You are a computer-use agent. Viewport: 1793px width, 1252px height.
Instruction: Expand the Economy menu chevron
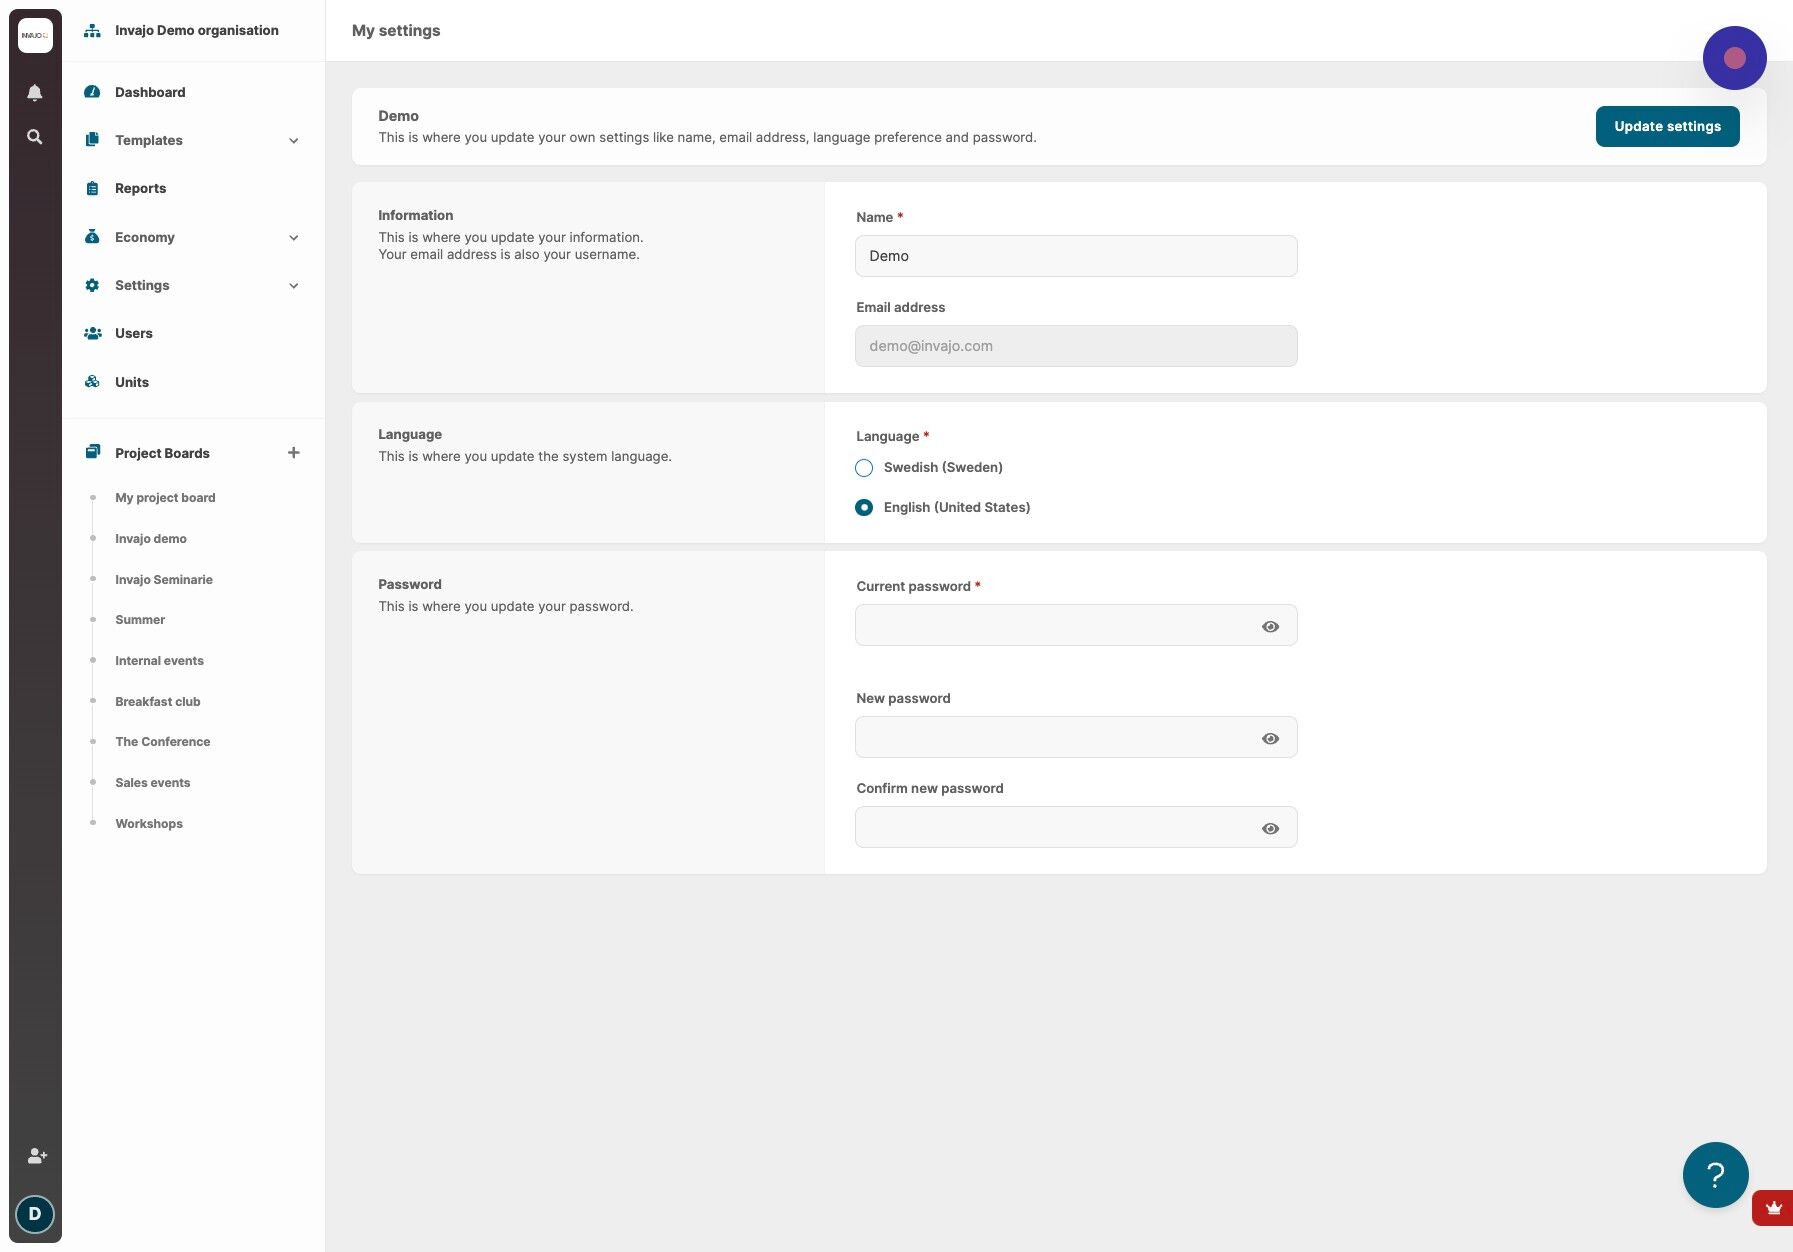tap(294, 238)
